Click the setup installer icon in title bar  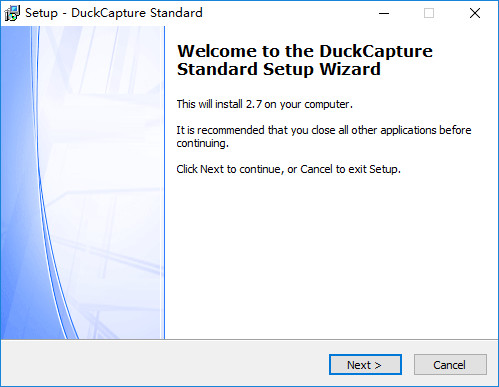pyautogui.click(x=12, y=13)
